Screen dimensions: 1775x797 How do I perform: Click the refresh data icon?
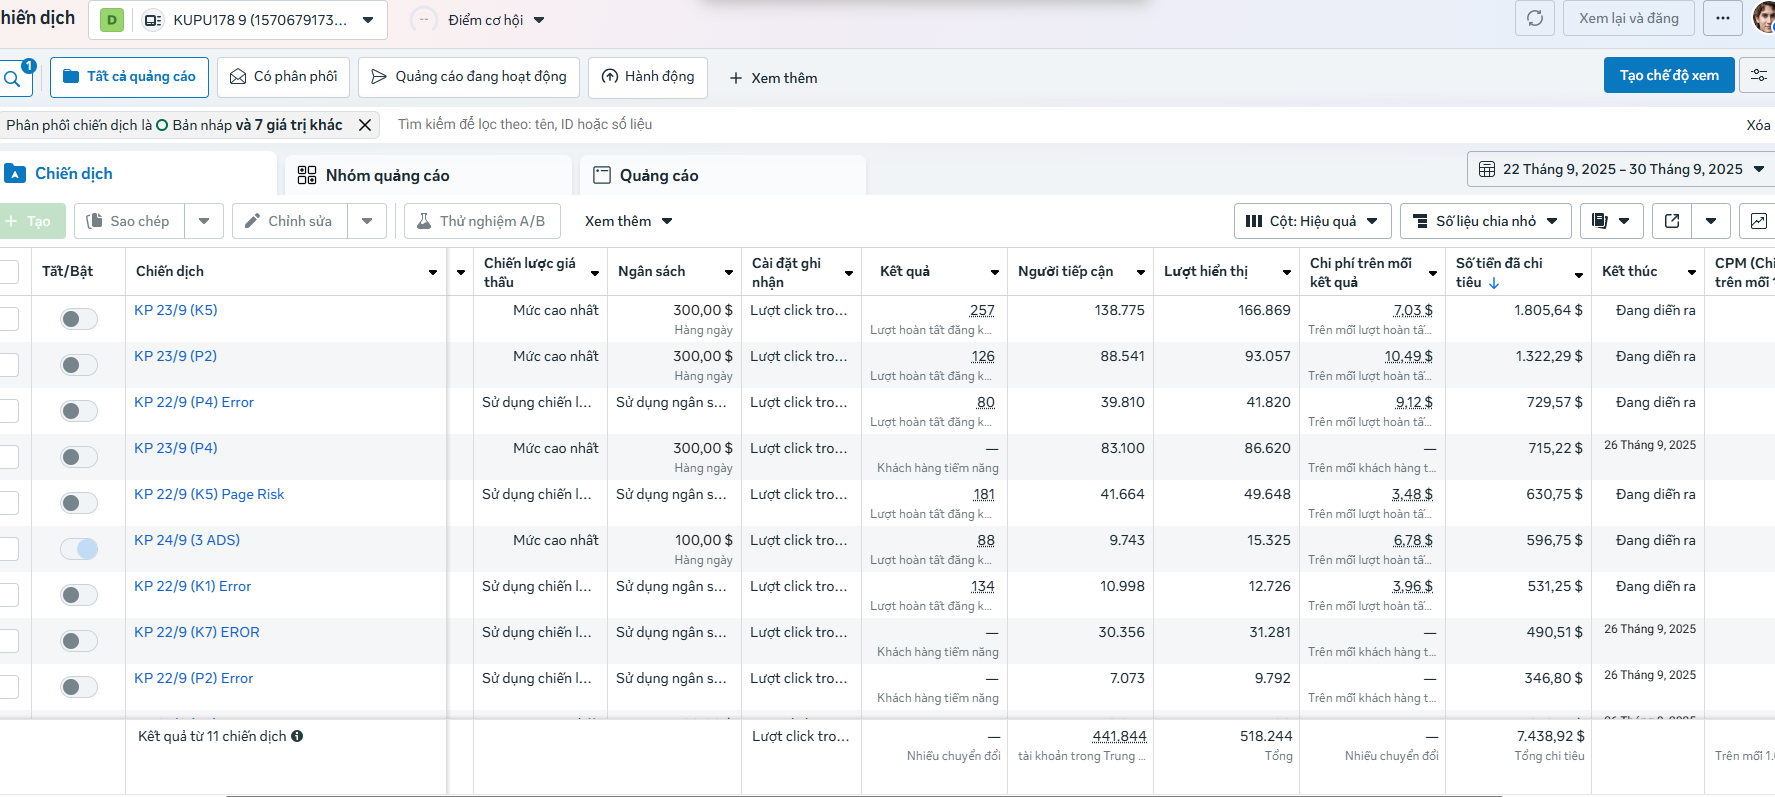1535,19
